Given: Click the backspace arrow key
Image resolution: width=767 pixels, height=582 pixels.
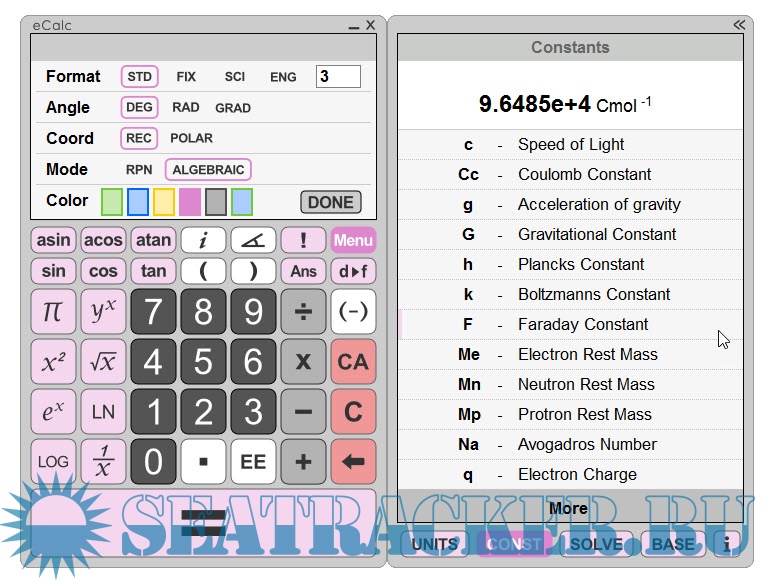Looking at the screenshot, I should click(353, 462).
